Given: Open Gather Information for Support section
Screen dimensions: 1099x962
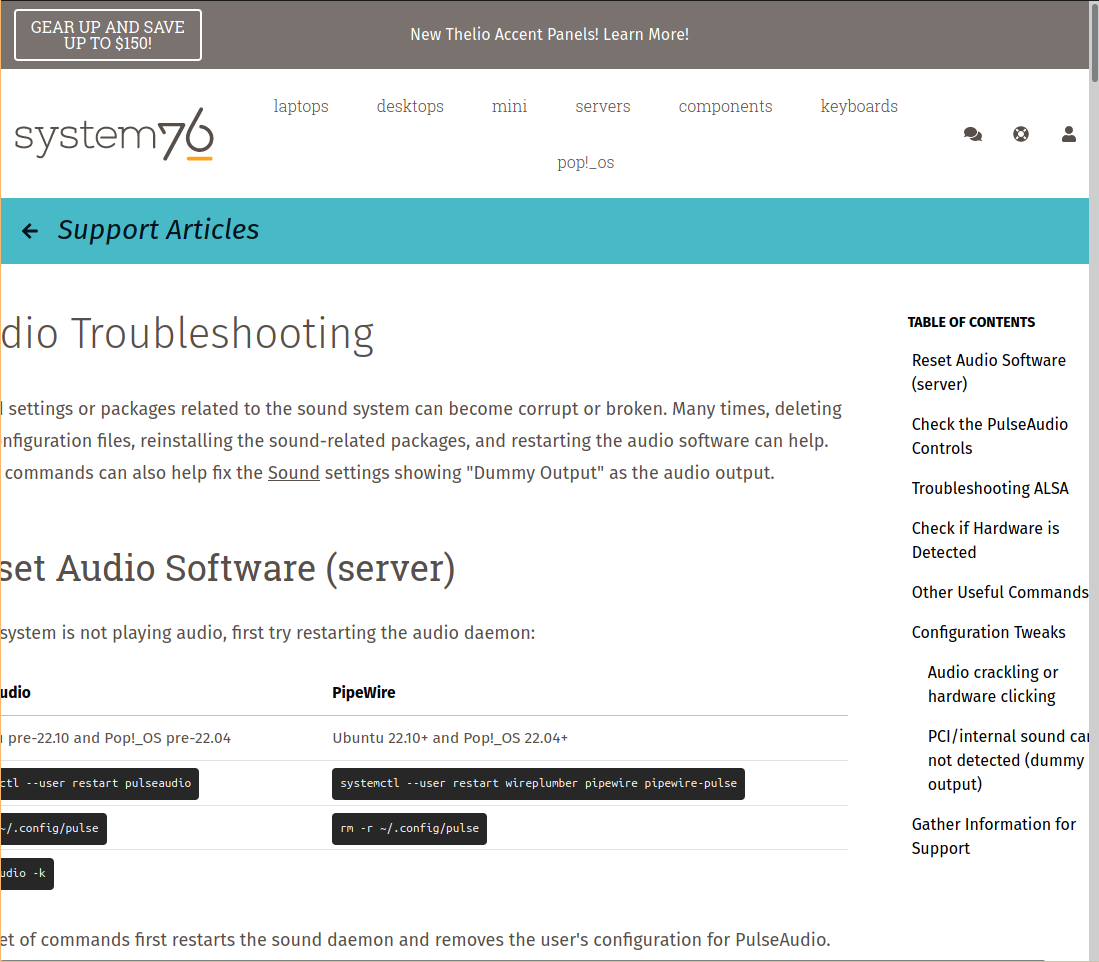Looking at the screenshot, I should pyautogui.click(x=994, y=836).
